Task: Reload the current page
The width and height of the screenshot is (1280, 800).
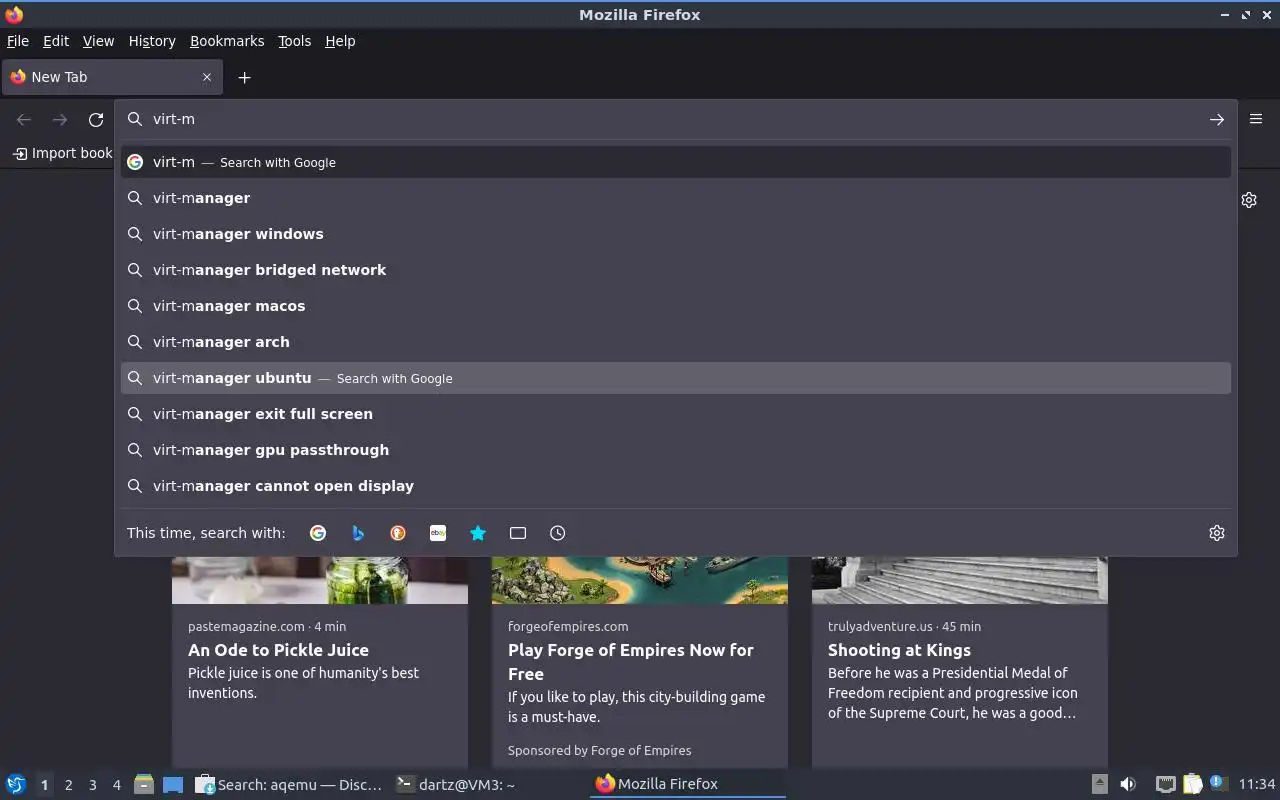Action: point(96,119)
